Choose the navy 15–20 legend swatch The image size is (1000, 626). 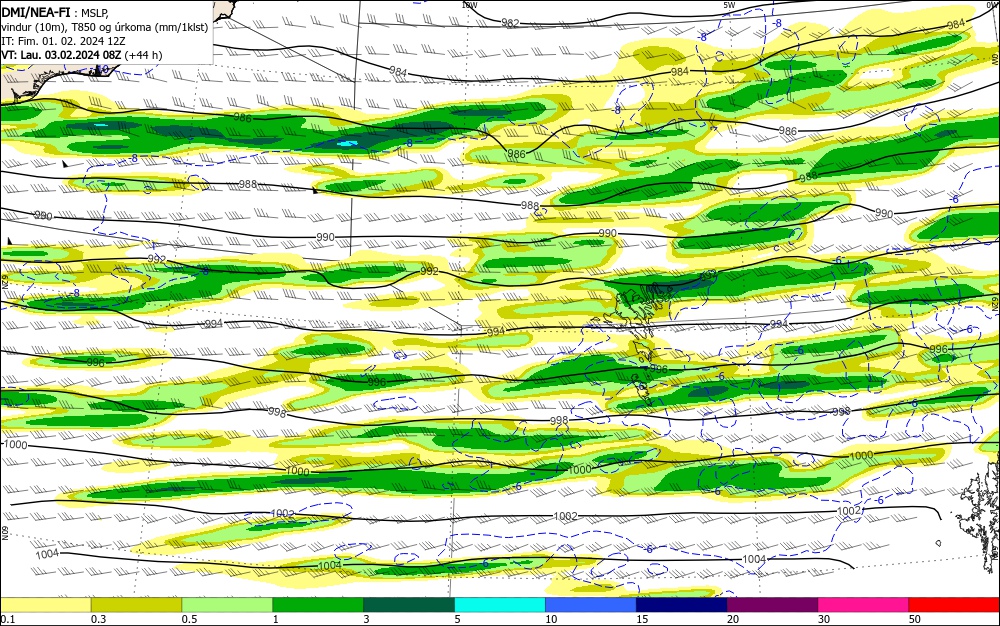pyautogui.click(x=682, y=605)
